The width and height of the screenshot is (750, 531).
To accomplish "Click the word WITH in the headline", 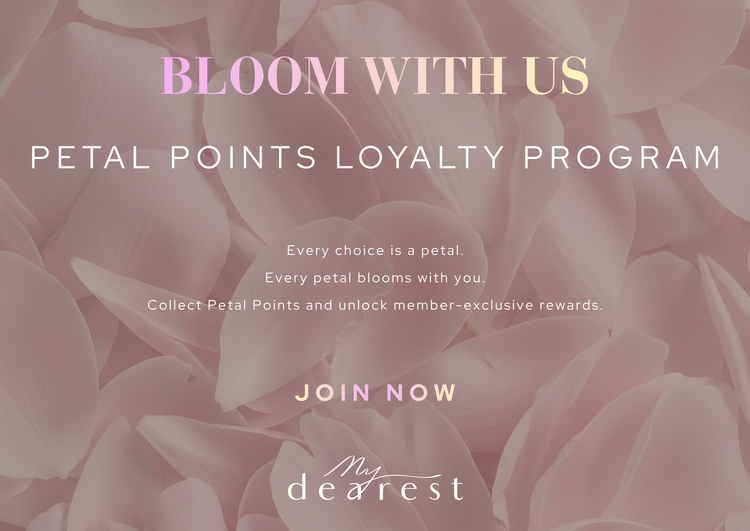I will tap(418, 78).
